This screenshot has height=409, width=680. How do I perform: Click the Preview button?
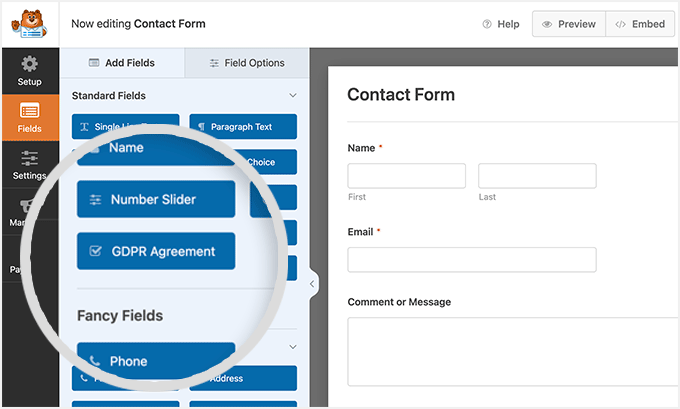[x=569, y=24]
